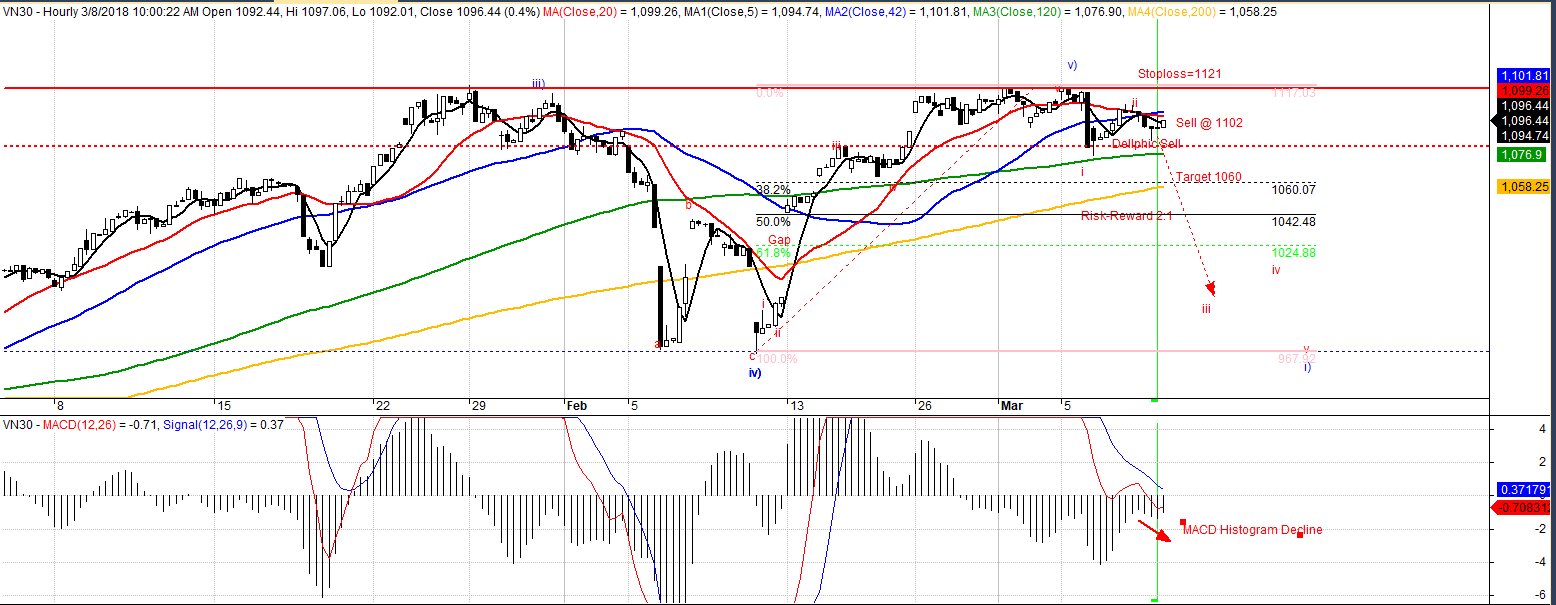This screenshot has height=605, width=1556.
Task: Click the red Gap annotation
Action: click(779, 240)
